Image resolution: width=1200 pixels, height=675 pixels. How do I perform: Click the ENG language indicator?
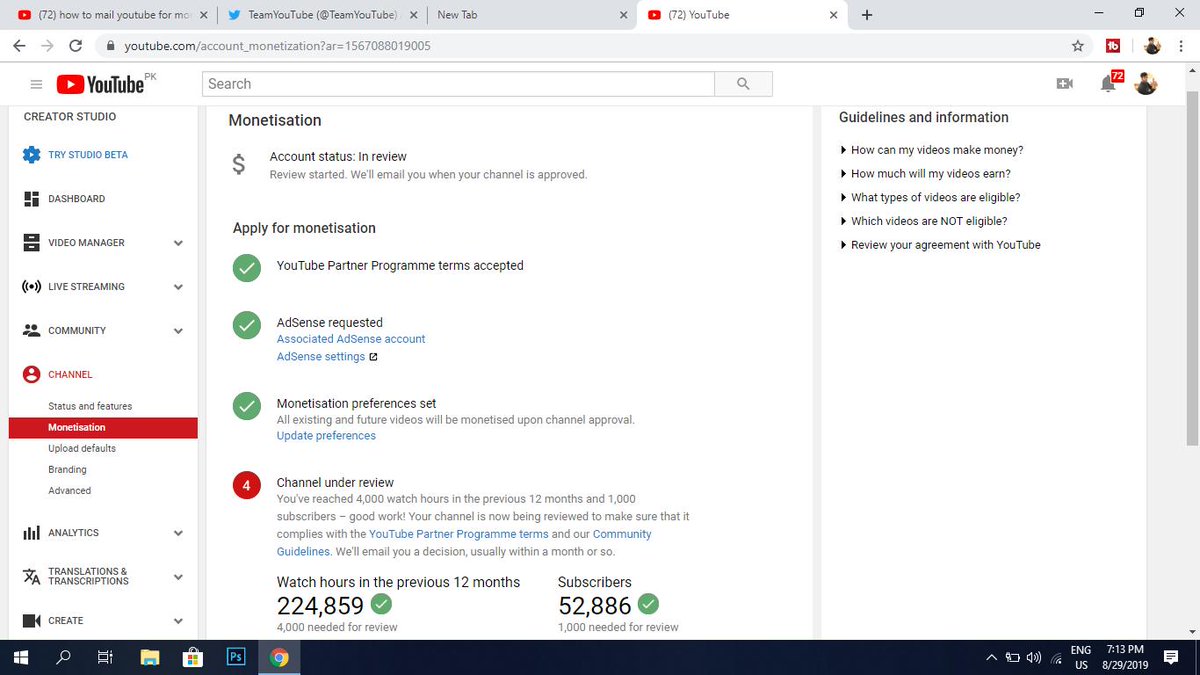pyautogui.click(x=1081, y=657)
